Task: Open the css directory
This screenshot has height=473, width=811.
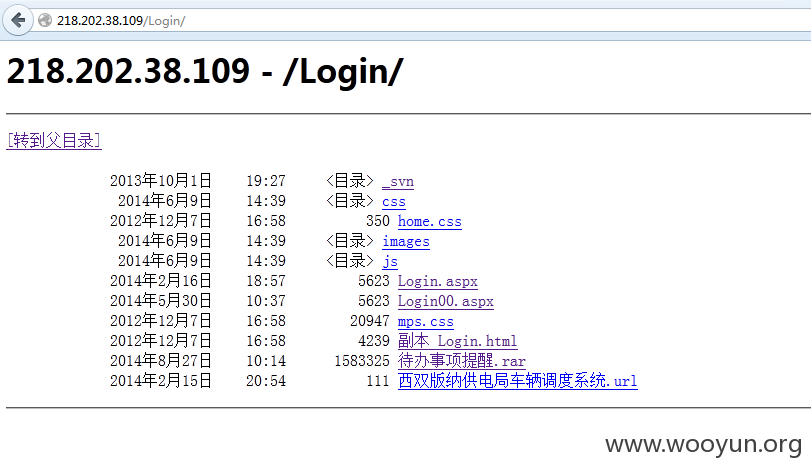Action: pyautogui.click(x=394, y=202)
